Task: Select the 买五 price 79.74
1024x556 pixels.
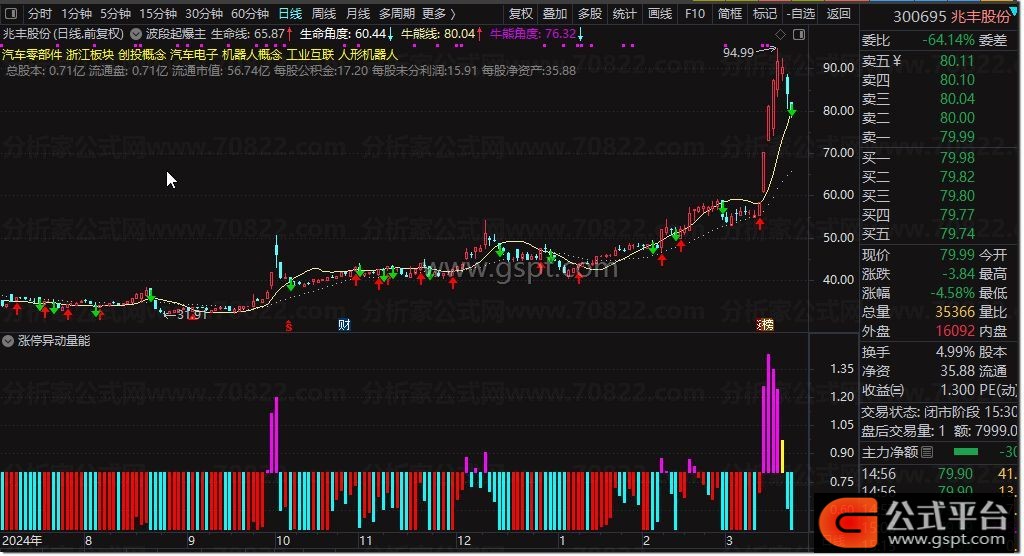Action: [957, 233]
